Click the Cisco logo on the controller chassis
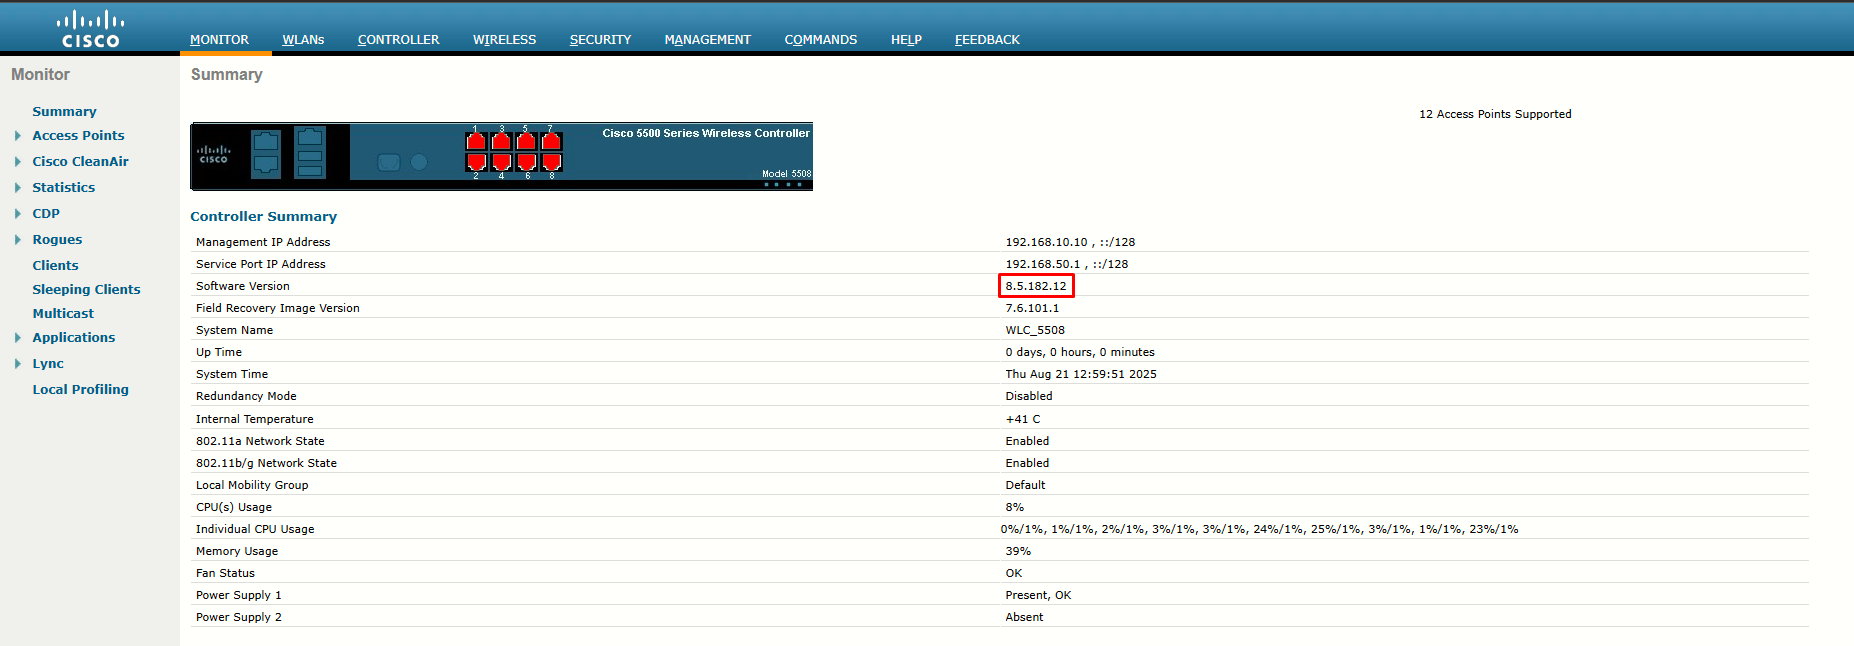 214,154
